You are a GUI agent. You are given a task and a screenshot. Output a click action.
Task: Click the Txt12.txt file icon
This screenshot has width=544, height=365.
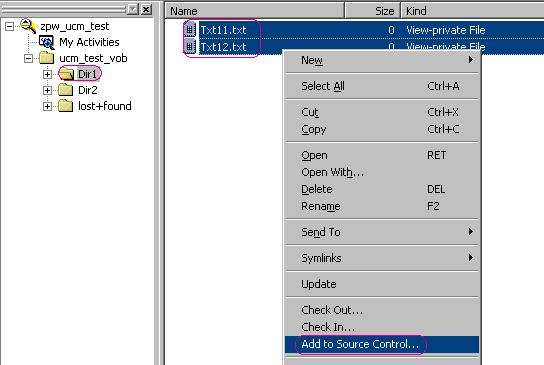(189, 46)
